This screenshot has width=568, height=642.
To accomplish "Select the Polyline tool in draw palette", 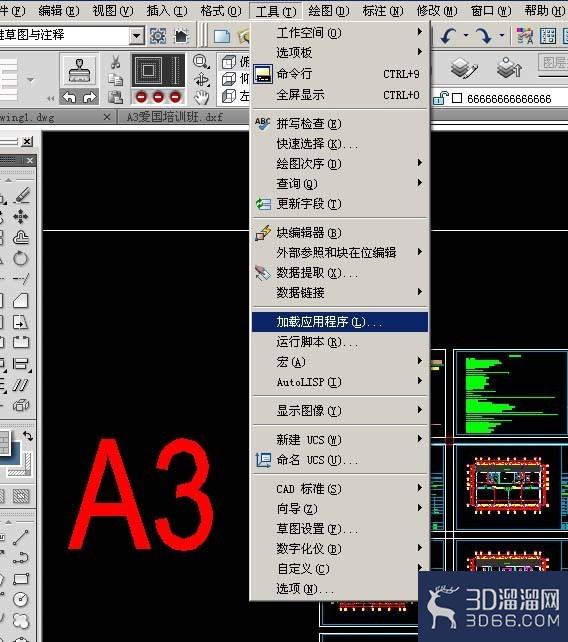I will 20,558.
